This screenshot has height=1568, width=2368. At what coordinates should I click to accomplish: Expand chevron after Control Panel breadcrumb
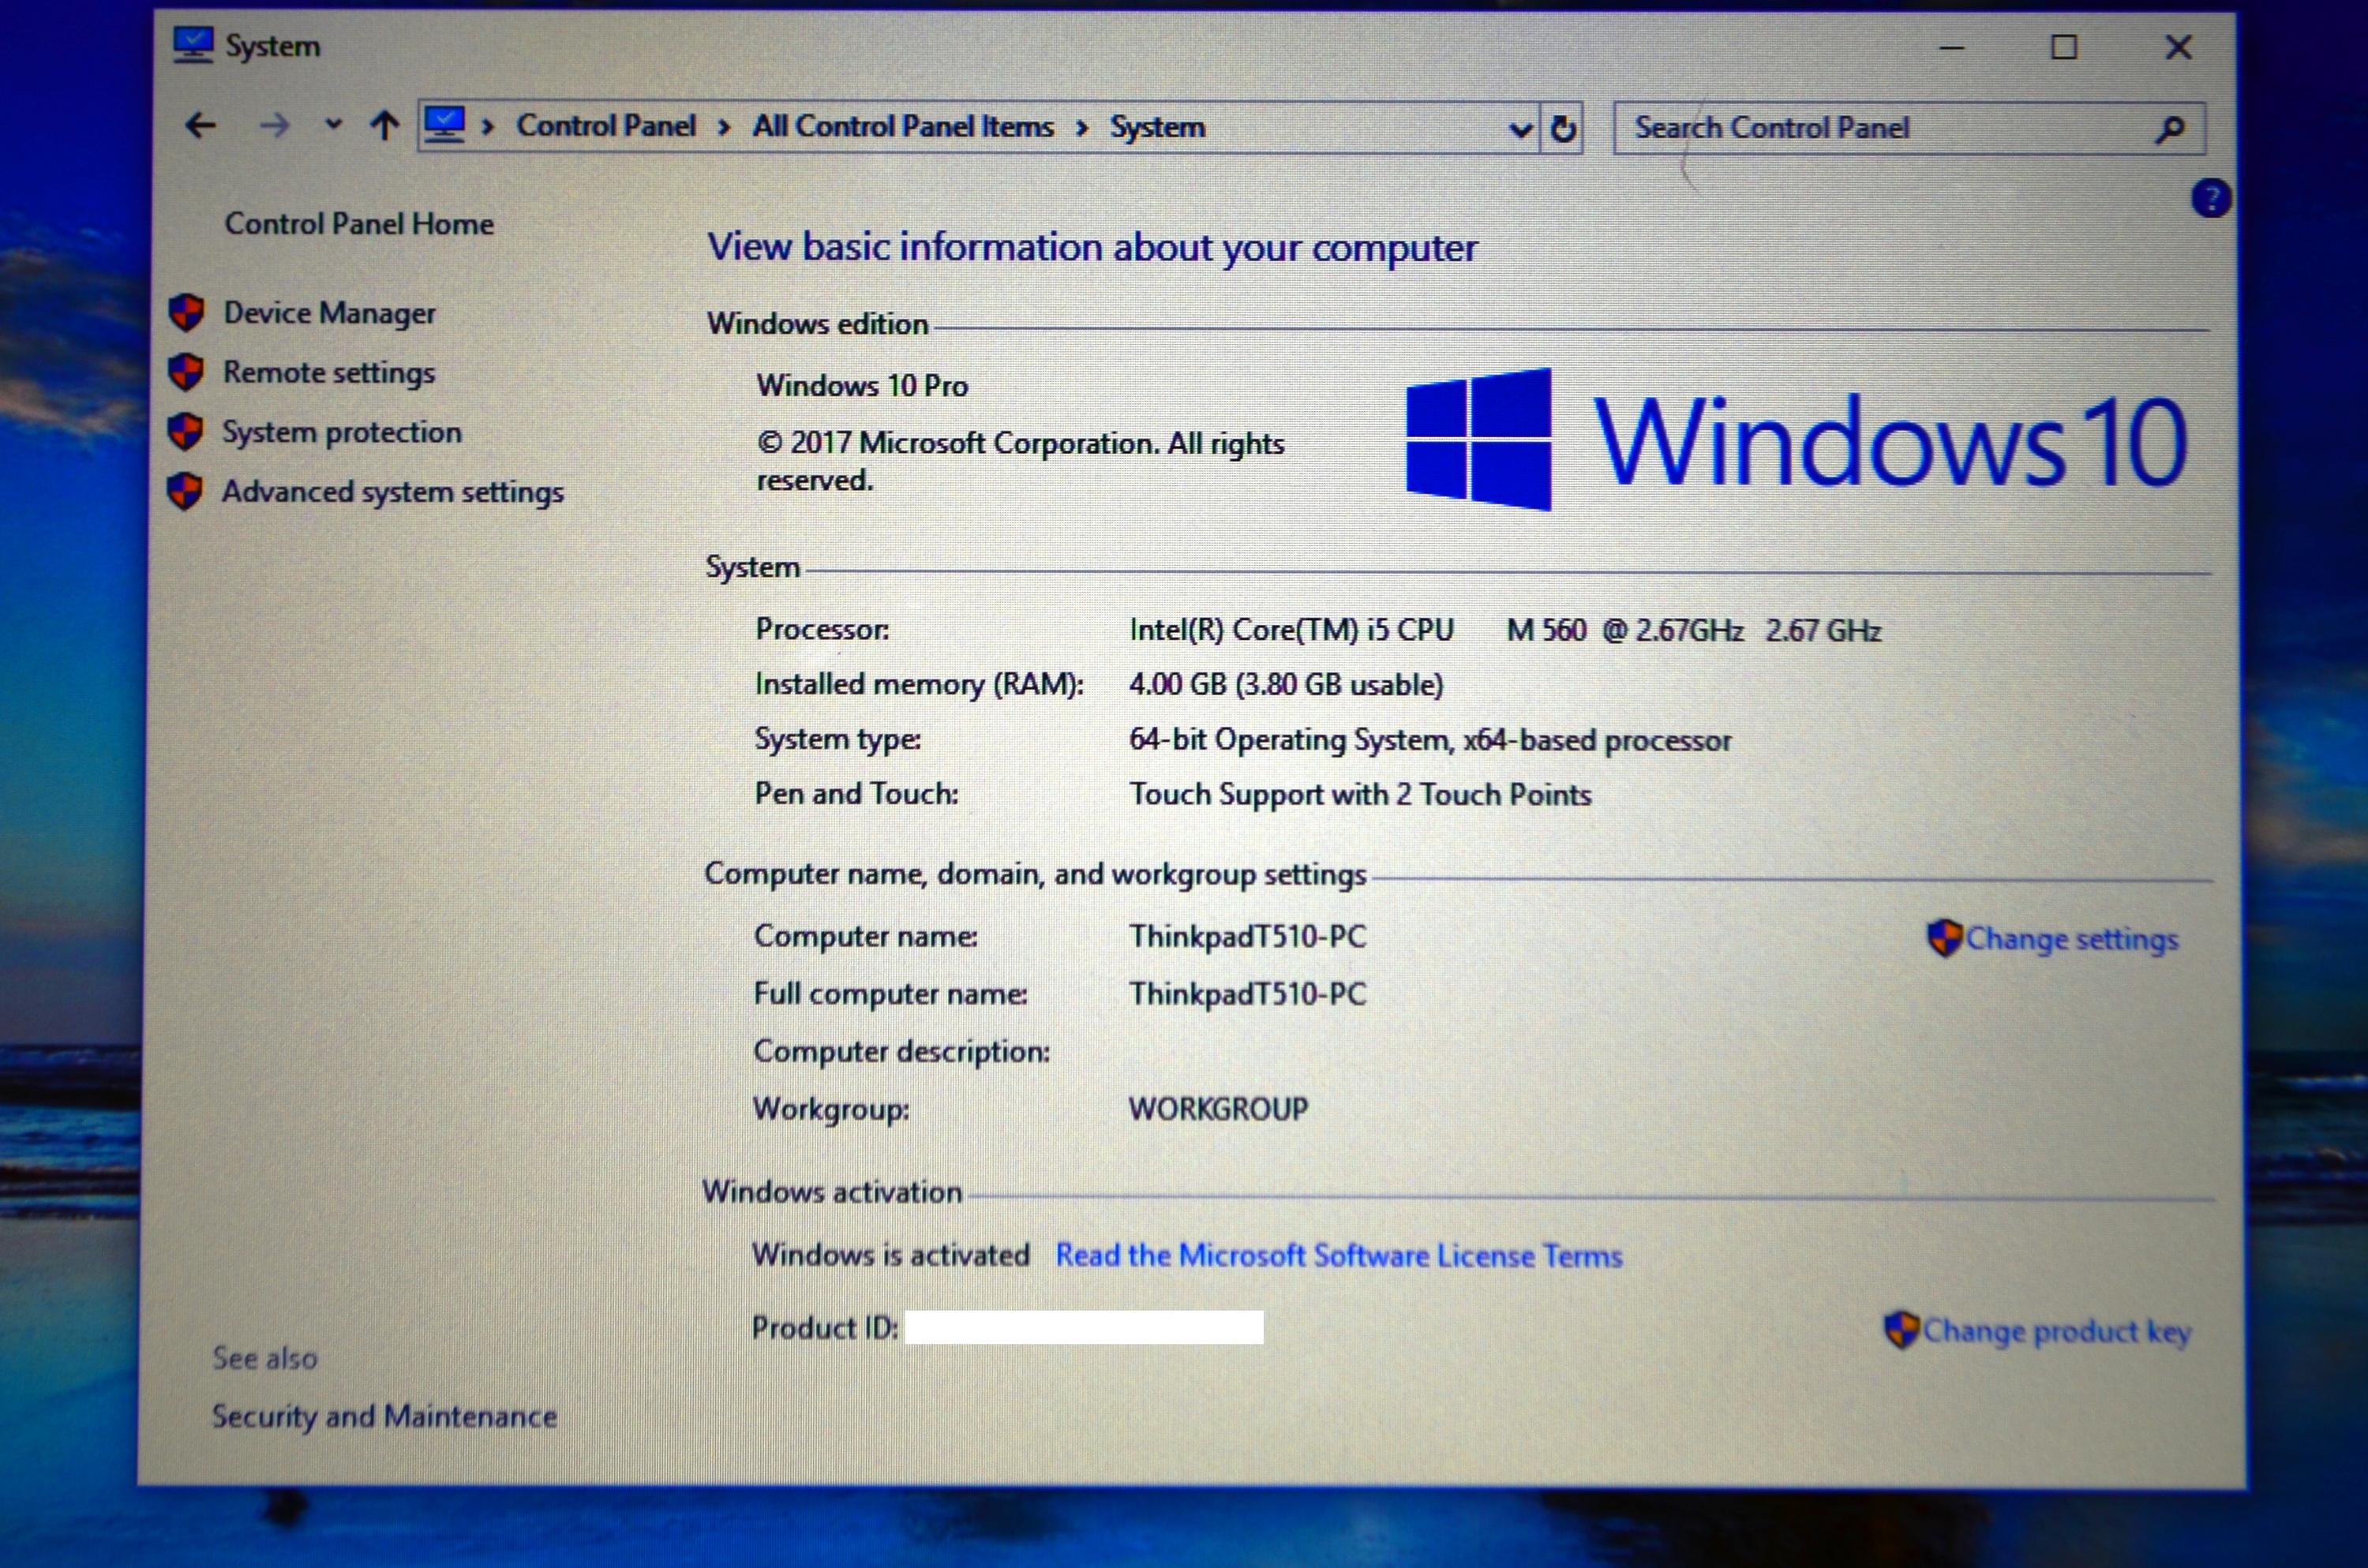click(724, 128)
